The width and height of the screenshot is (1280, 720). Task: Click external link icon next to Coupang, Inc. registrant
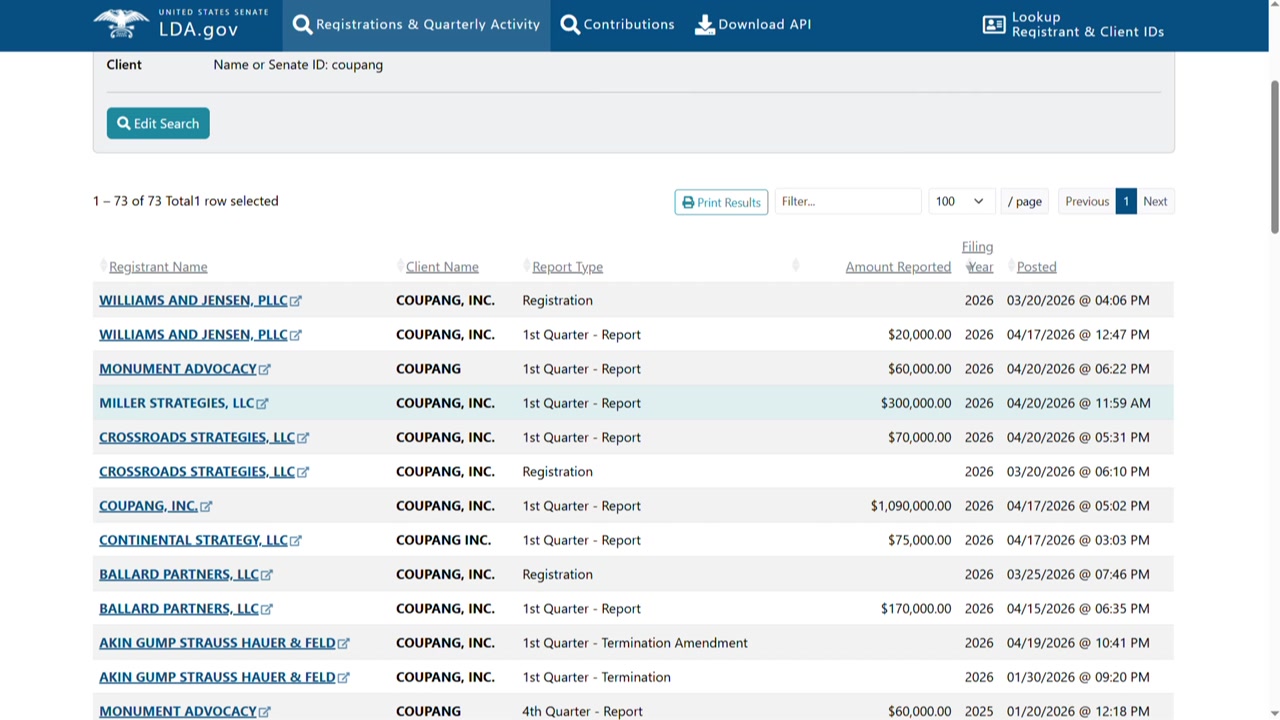coord(206,507)
